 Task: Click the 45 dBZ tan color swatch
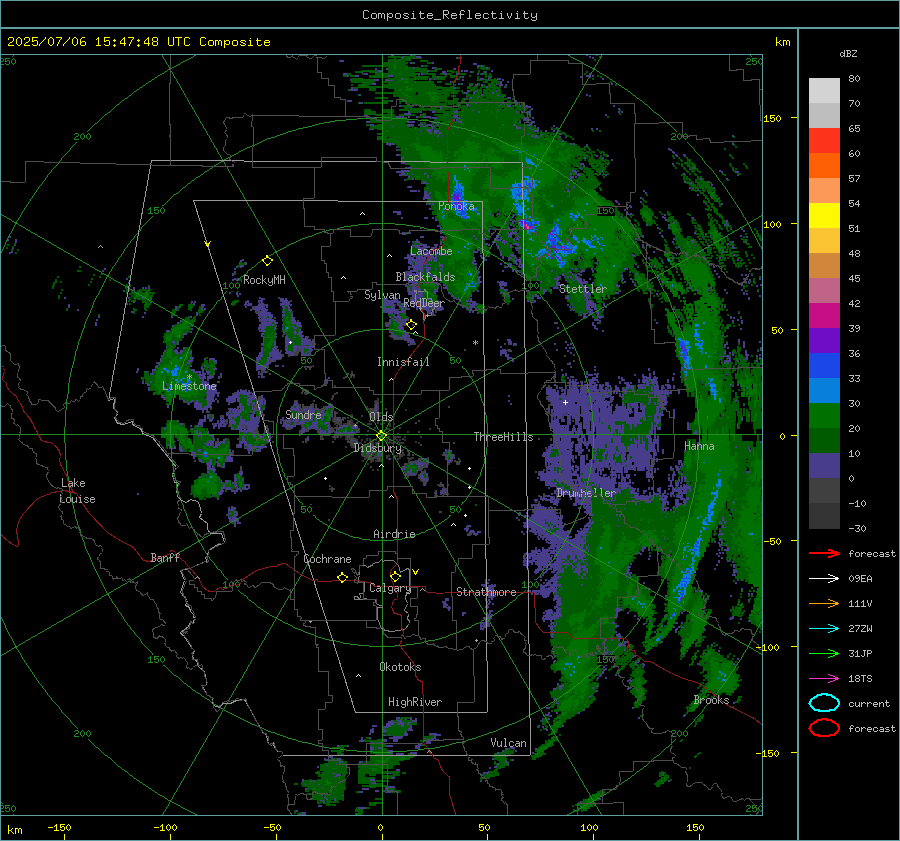(x=824, y=265)
